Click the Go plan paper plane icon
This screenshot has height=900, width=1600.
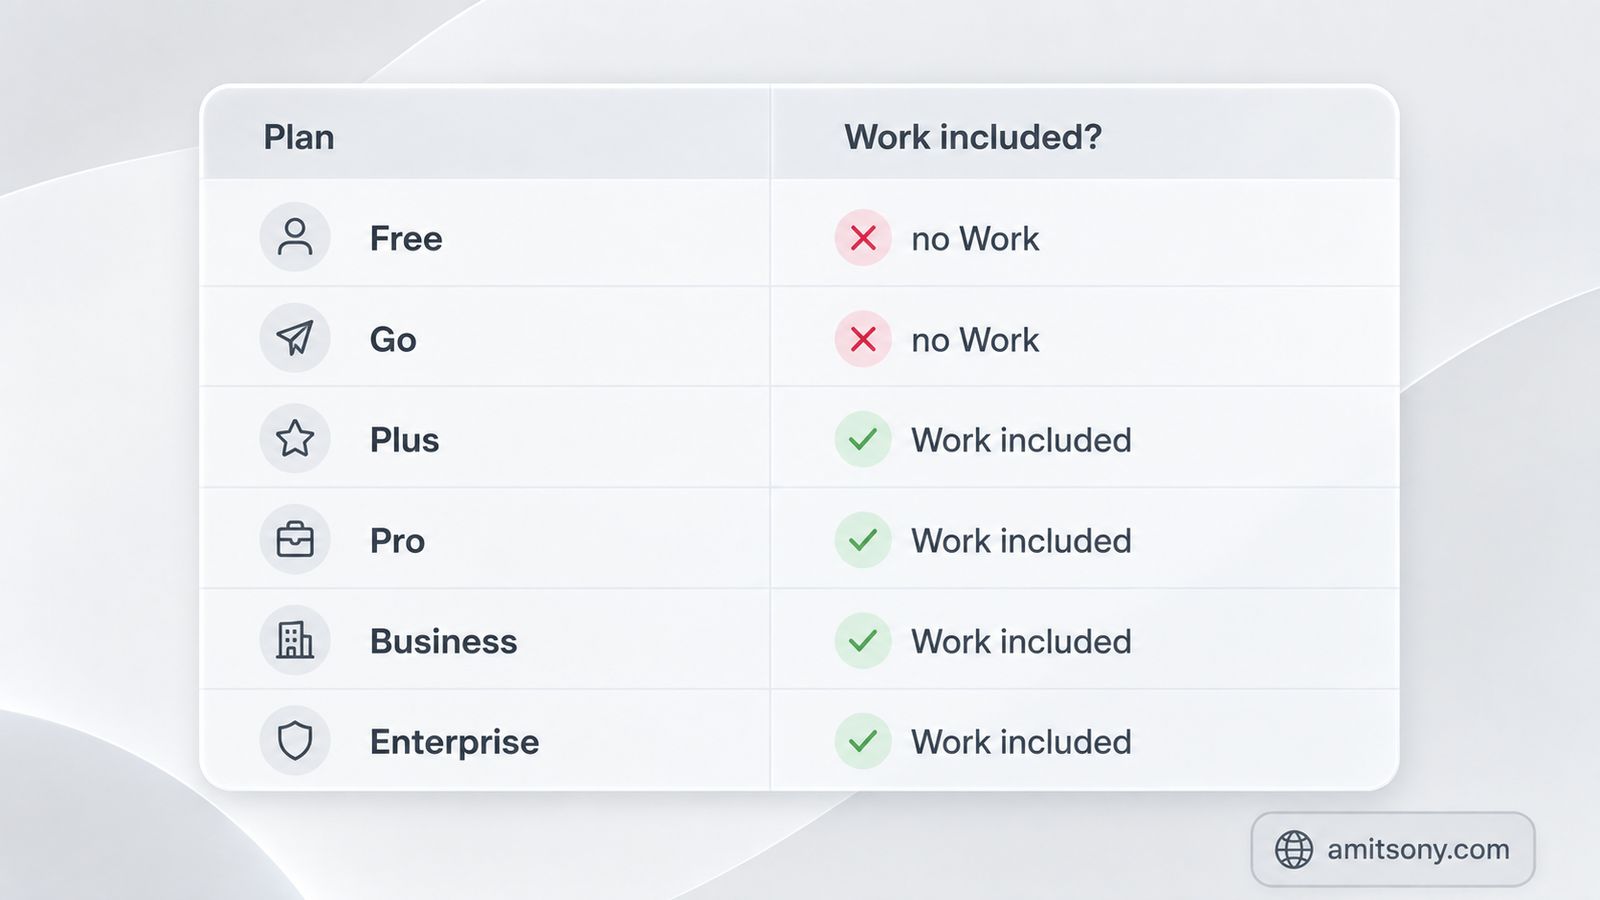[295, 338]
